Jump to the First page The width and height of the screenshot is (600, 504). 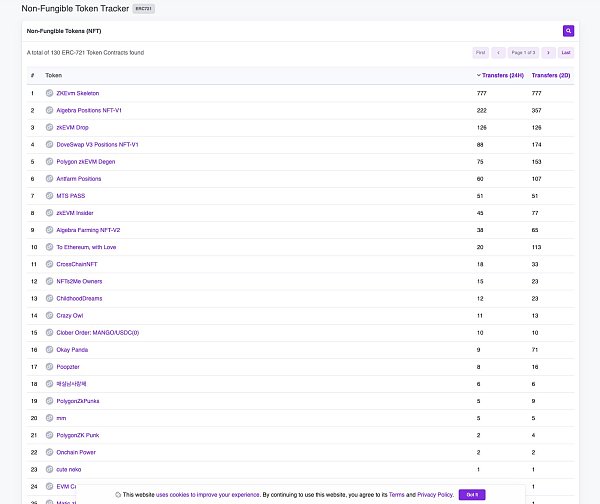point(481,52)
